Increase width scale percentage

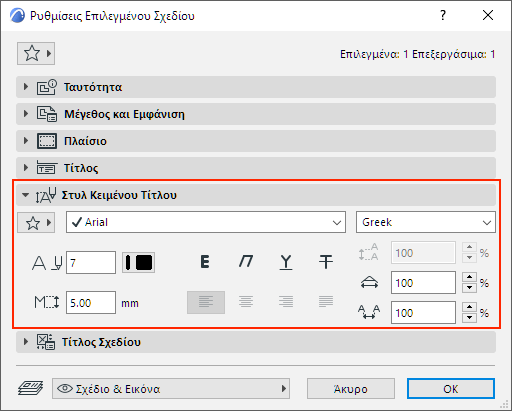click(469, 277)
